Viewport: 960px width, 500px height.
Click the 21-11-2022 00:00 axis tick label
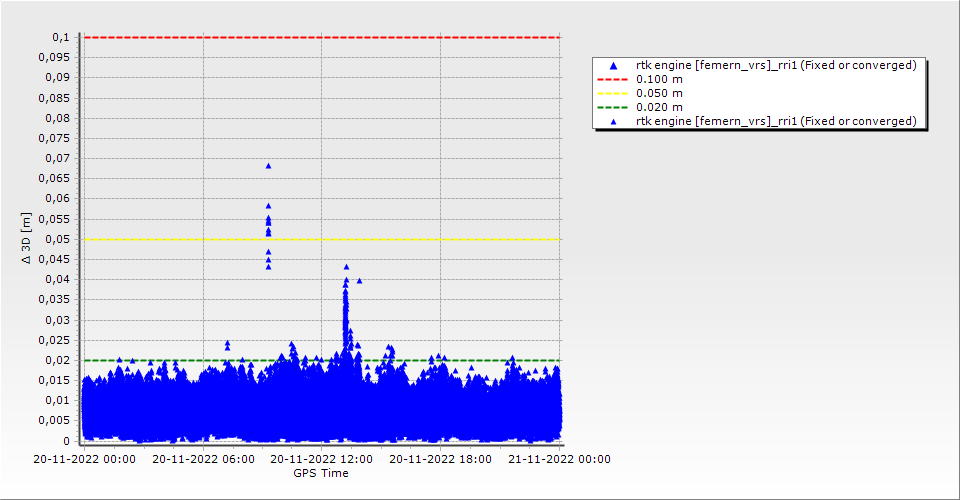coord(558,459)
